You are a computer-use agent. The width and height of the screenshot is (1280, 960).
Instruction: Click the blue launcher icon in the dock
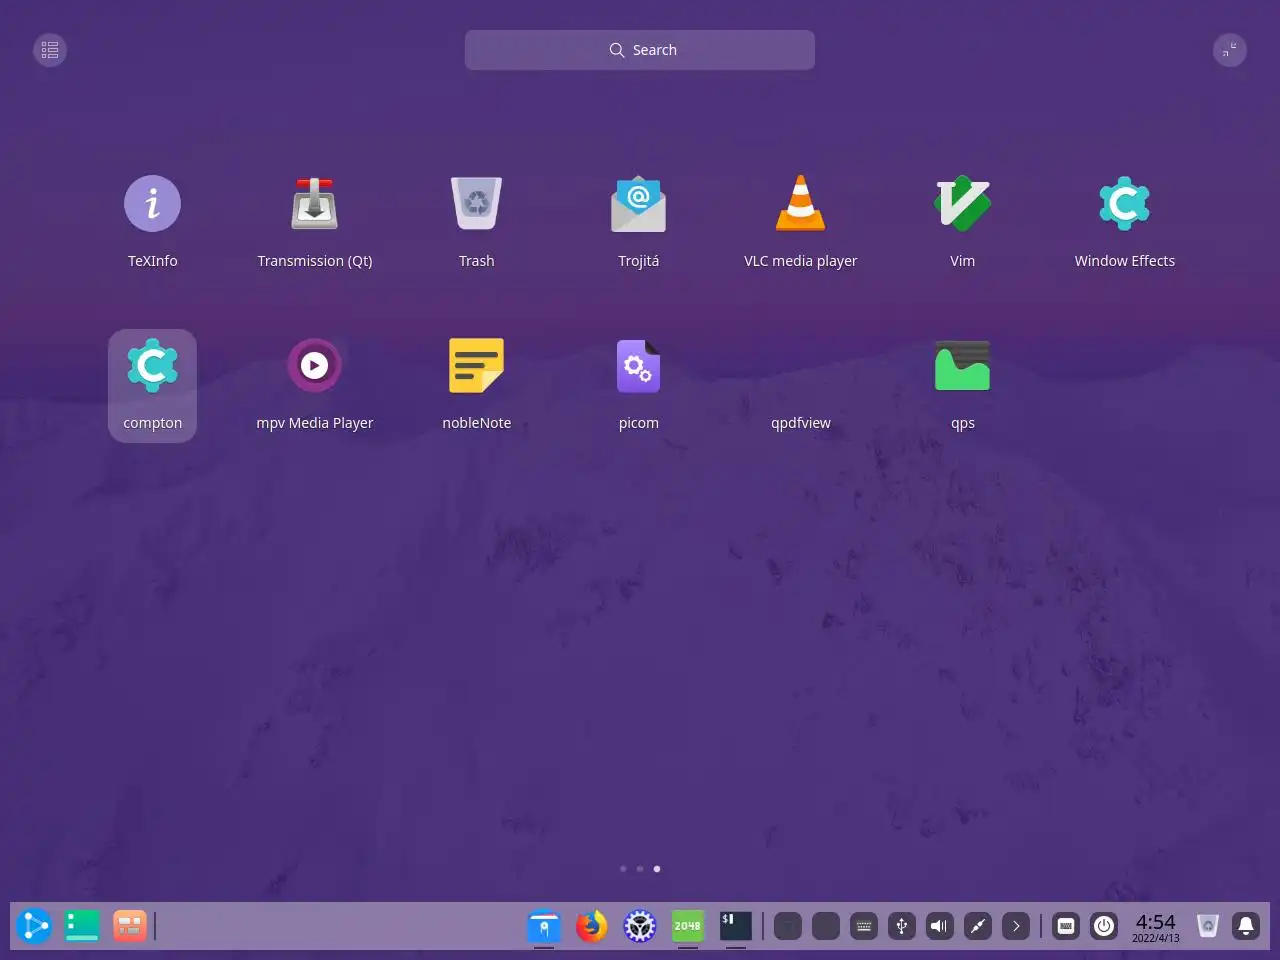(x=34, y=926)
